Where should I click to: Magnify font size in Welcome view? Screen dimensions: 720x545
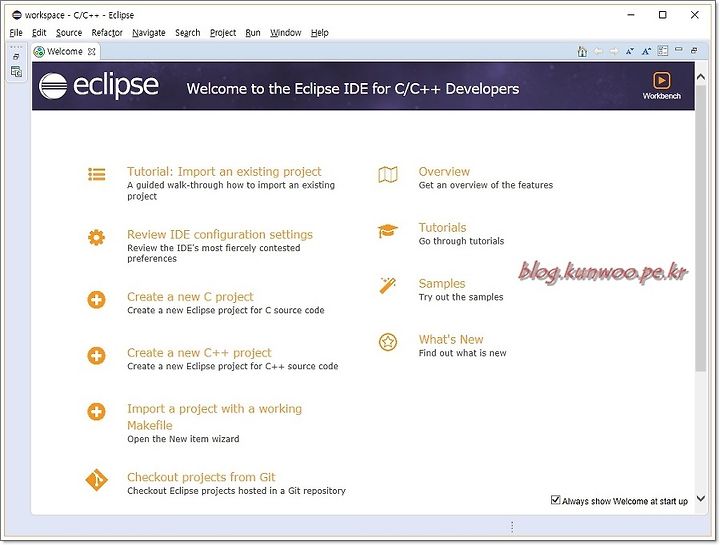click(x=646, y=51)
